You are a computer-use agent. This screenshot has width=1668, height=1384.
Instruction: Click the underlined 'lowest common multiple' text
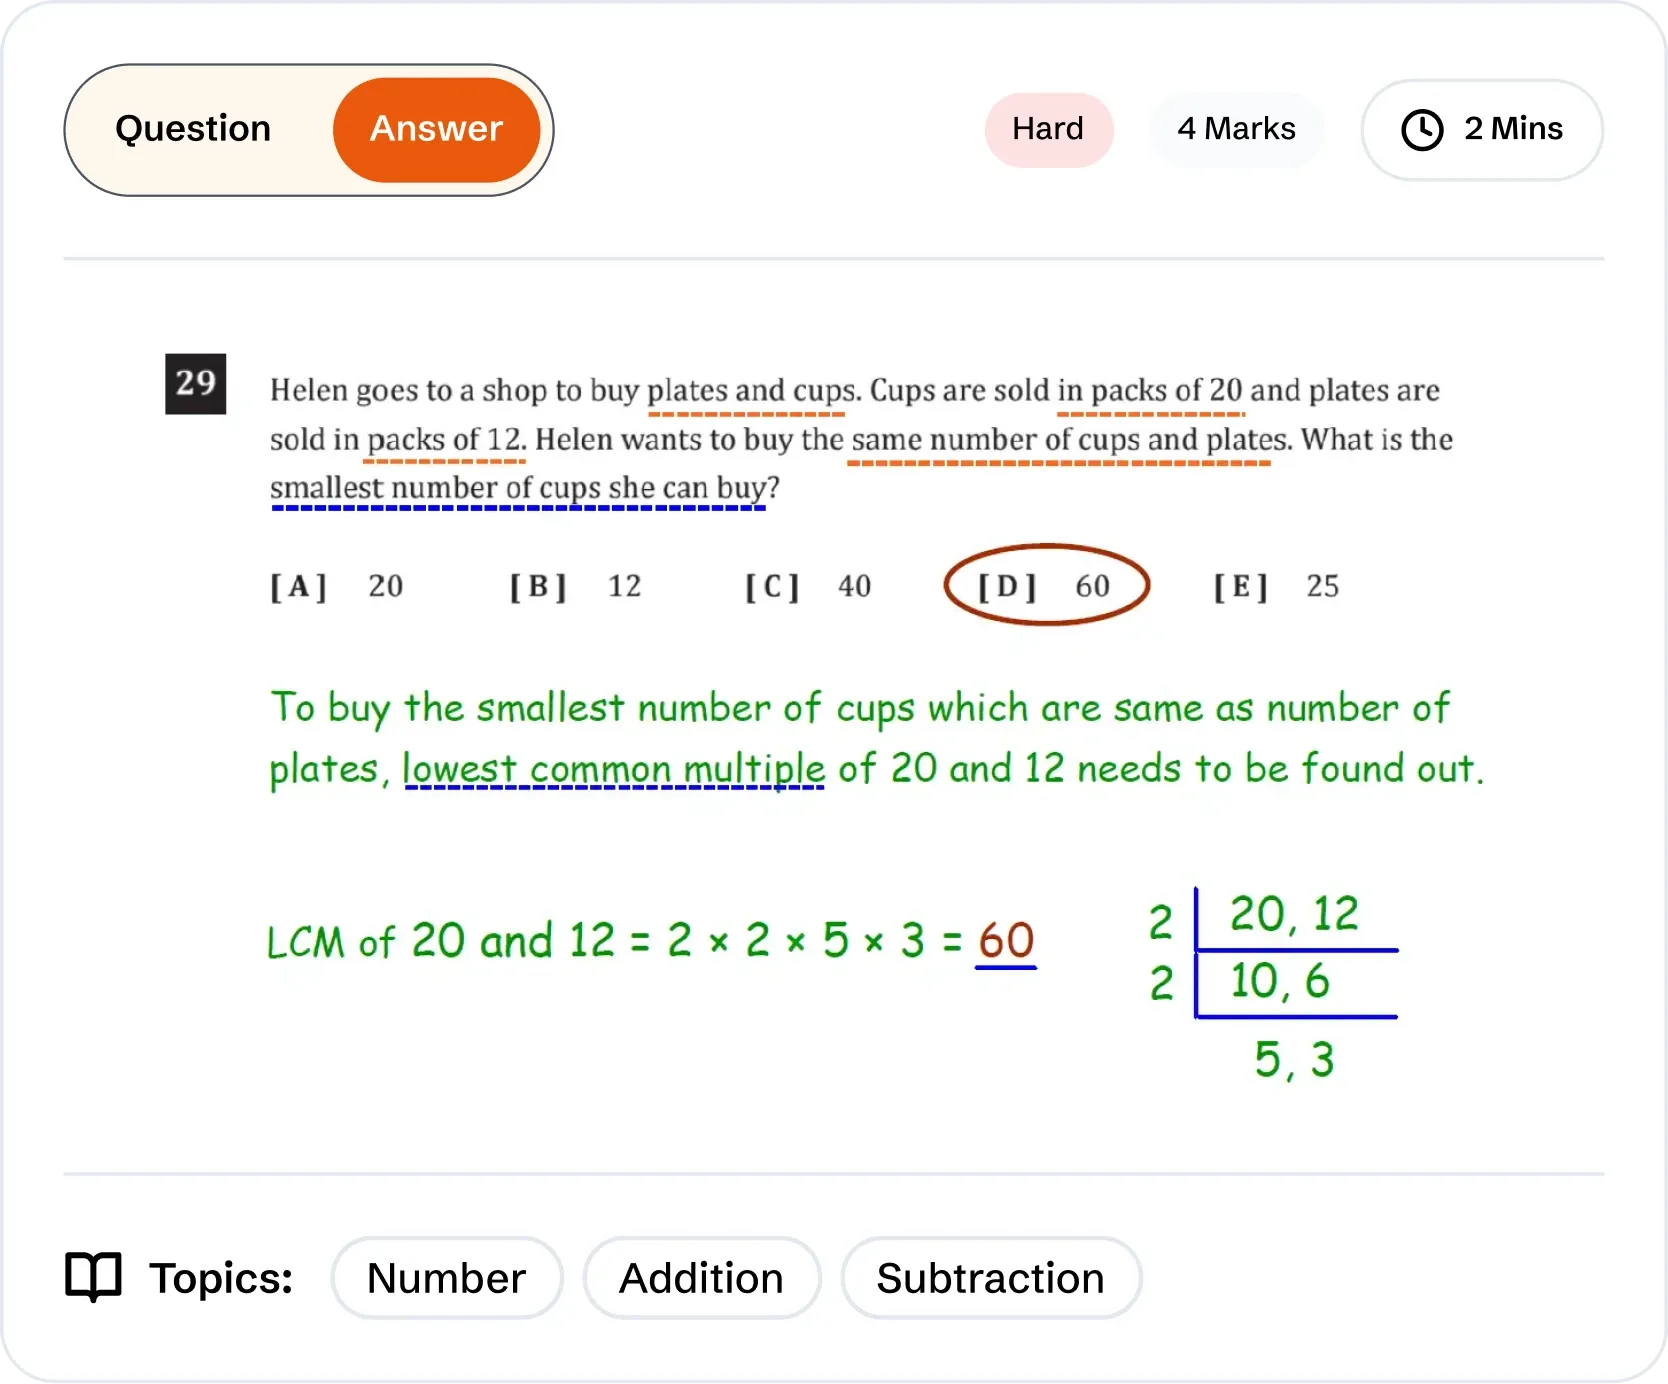point(614,769)
